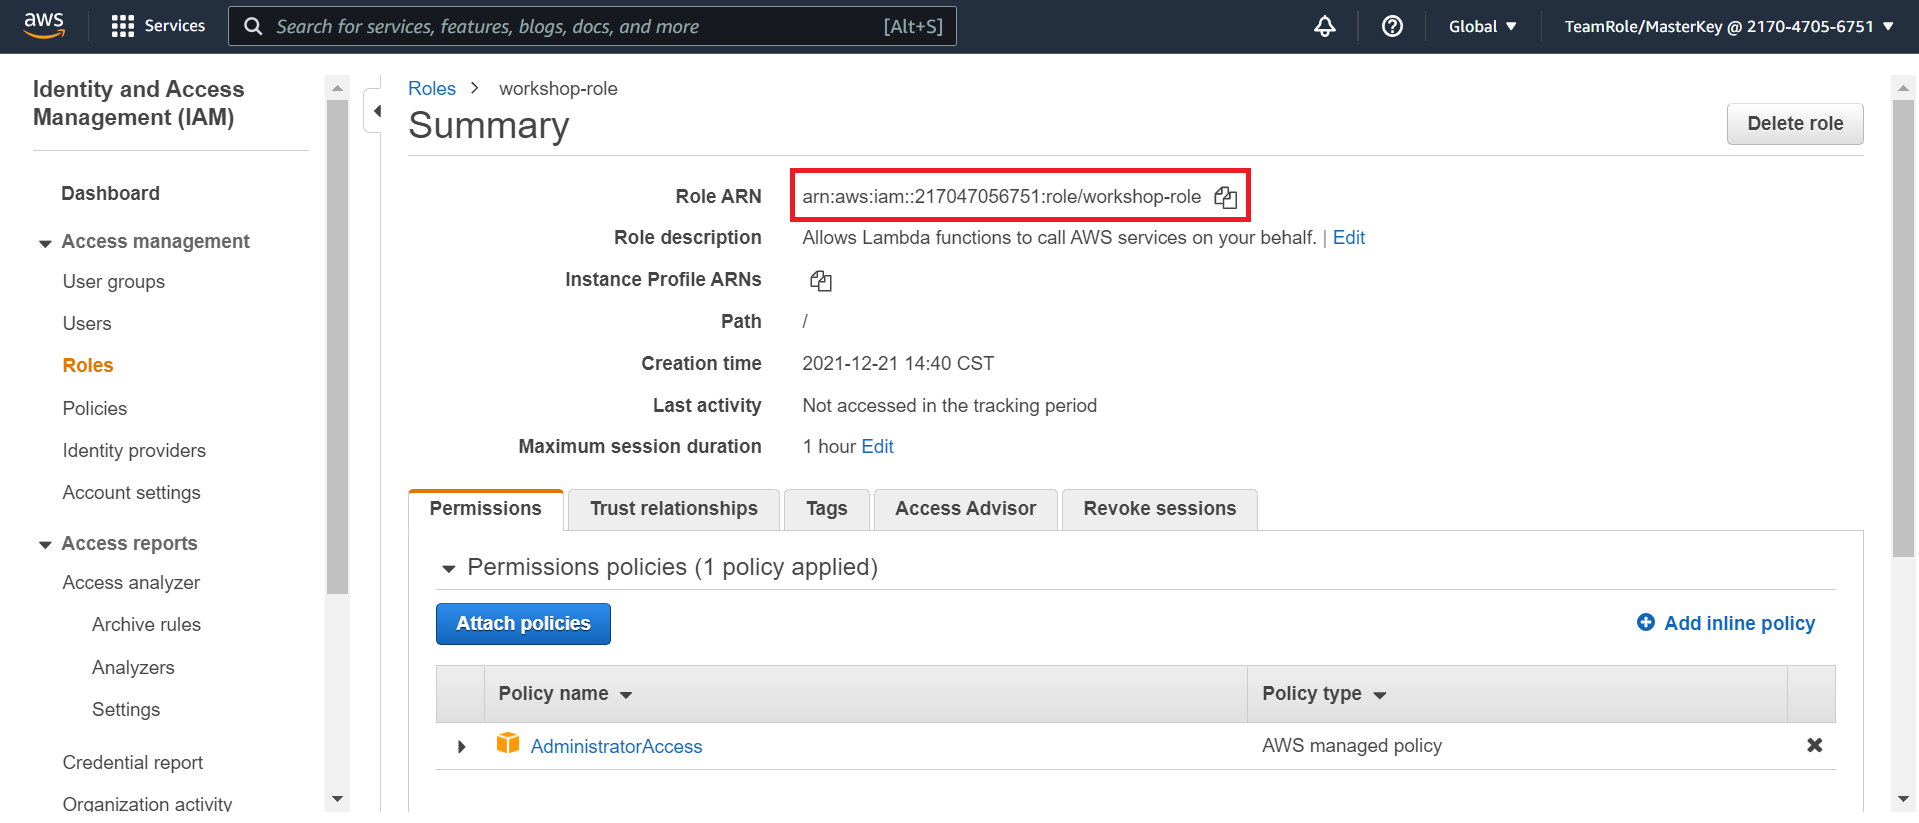
Task: Click the main page scrollbar up arrow
Action: pos(1903,88)
